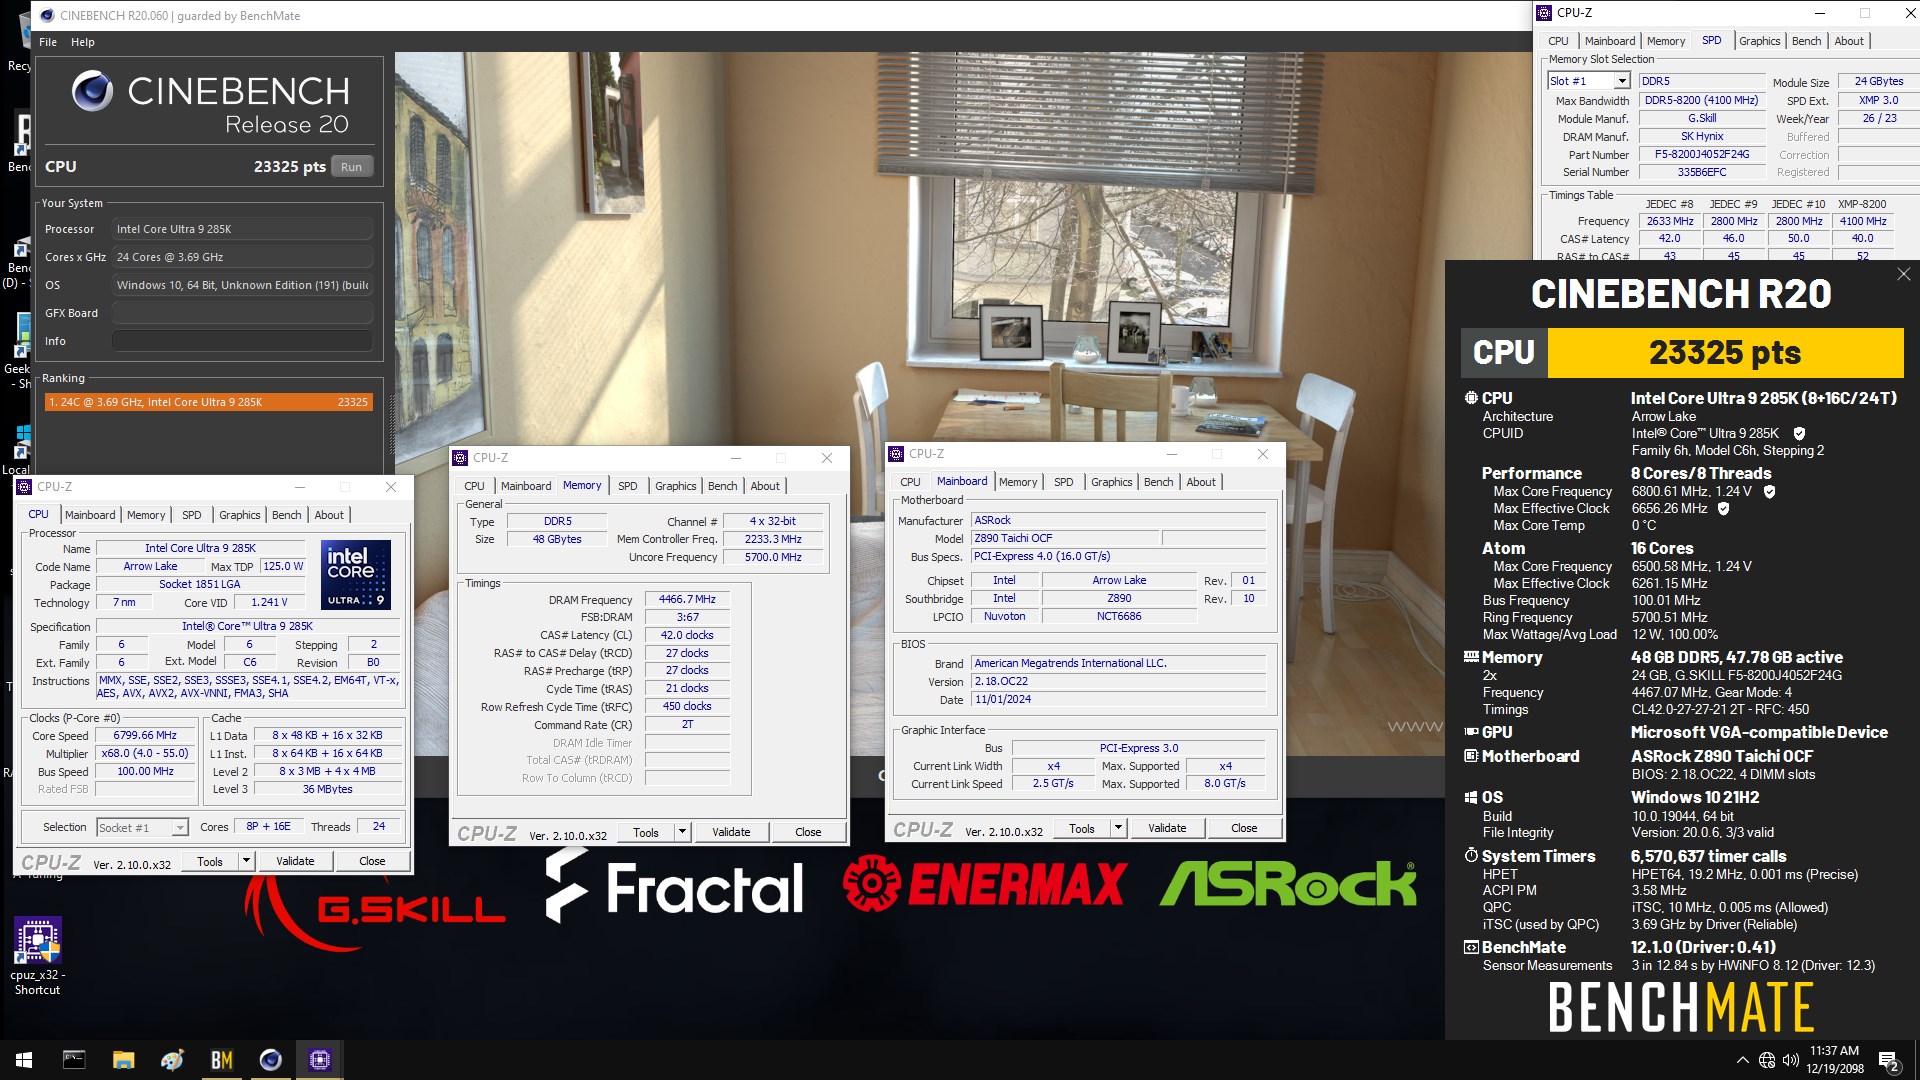The width and height of the screenshot is (1920, 1080).
Task: Click Validate in the Memory CPU-Z window
Action: coord(731,832)
